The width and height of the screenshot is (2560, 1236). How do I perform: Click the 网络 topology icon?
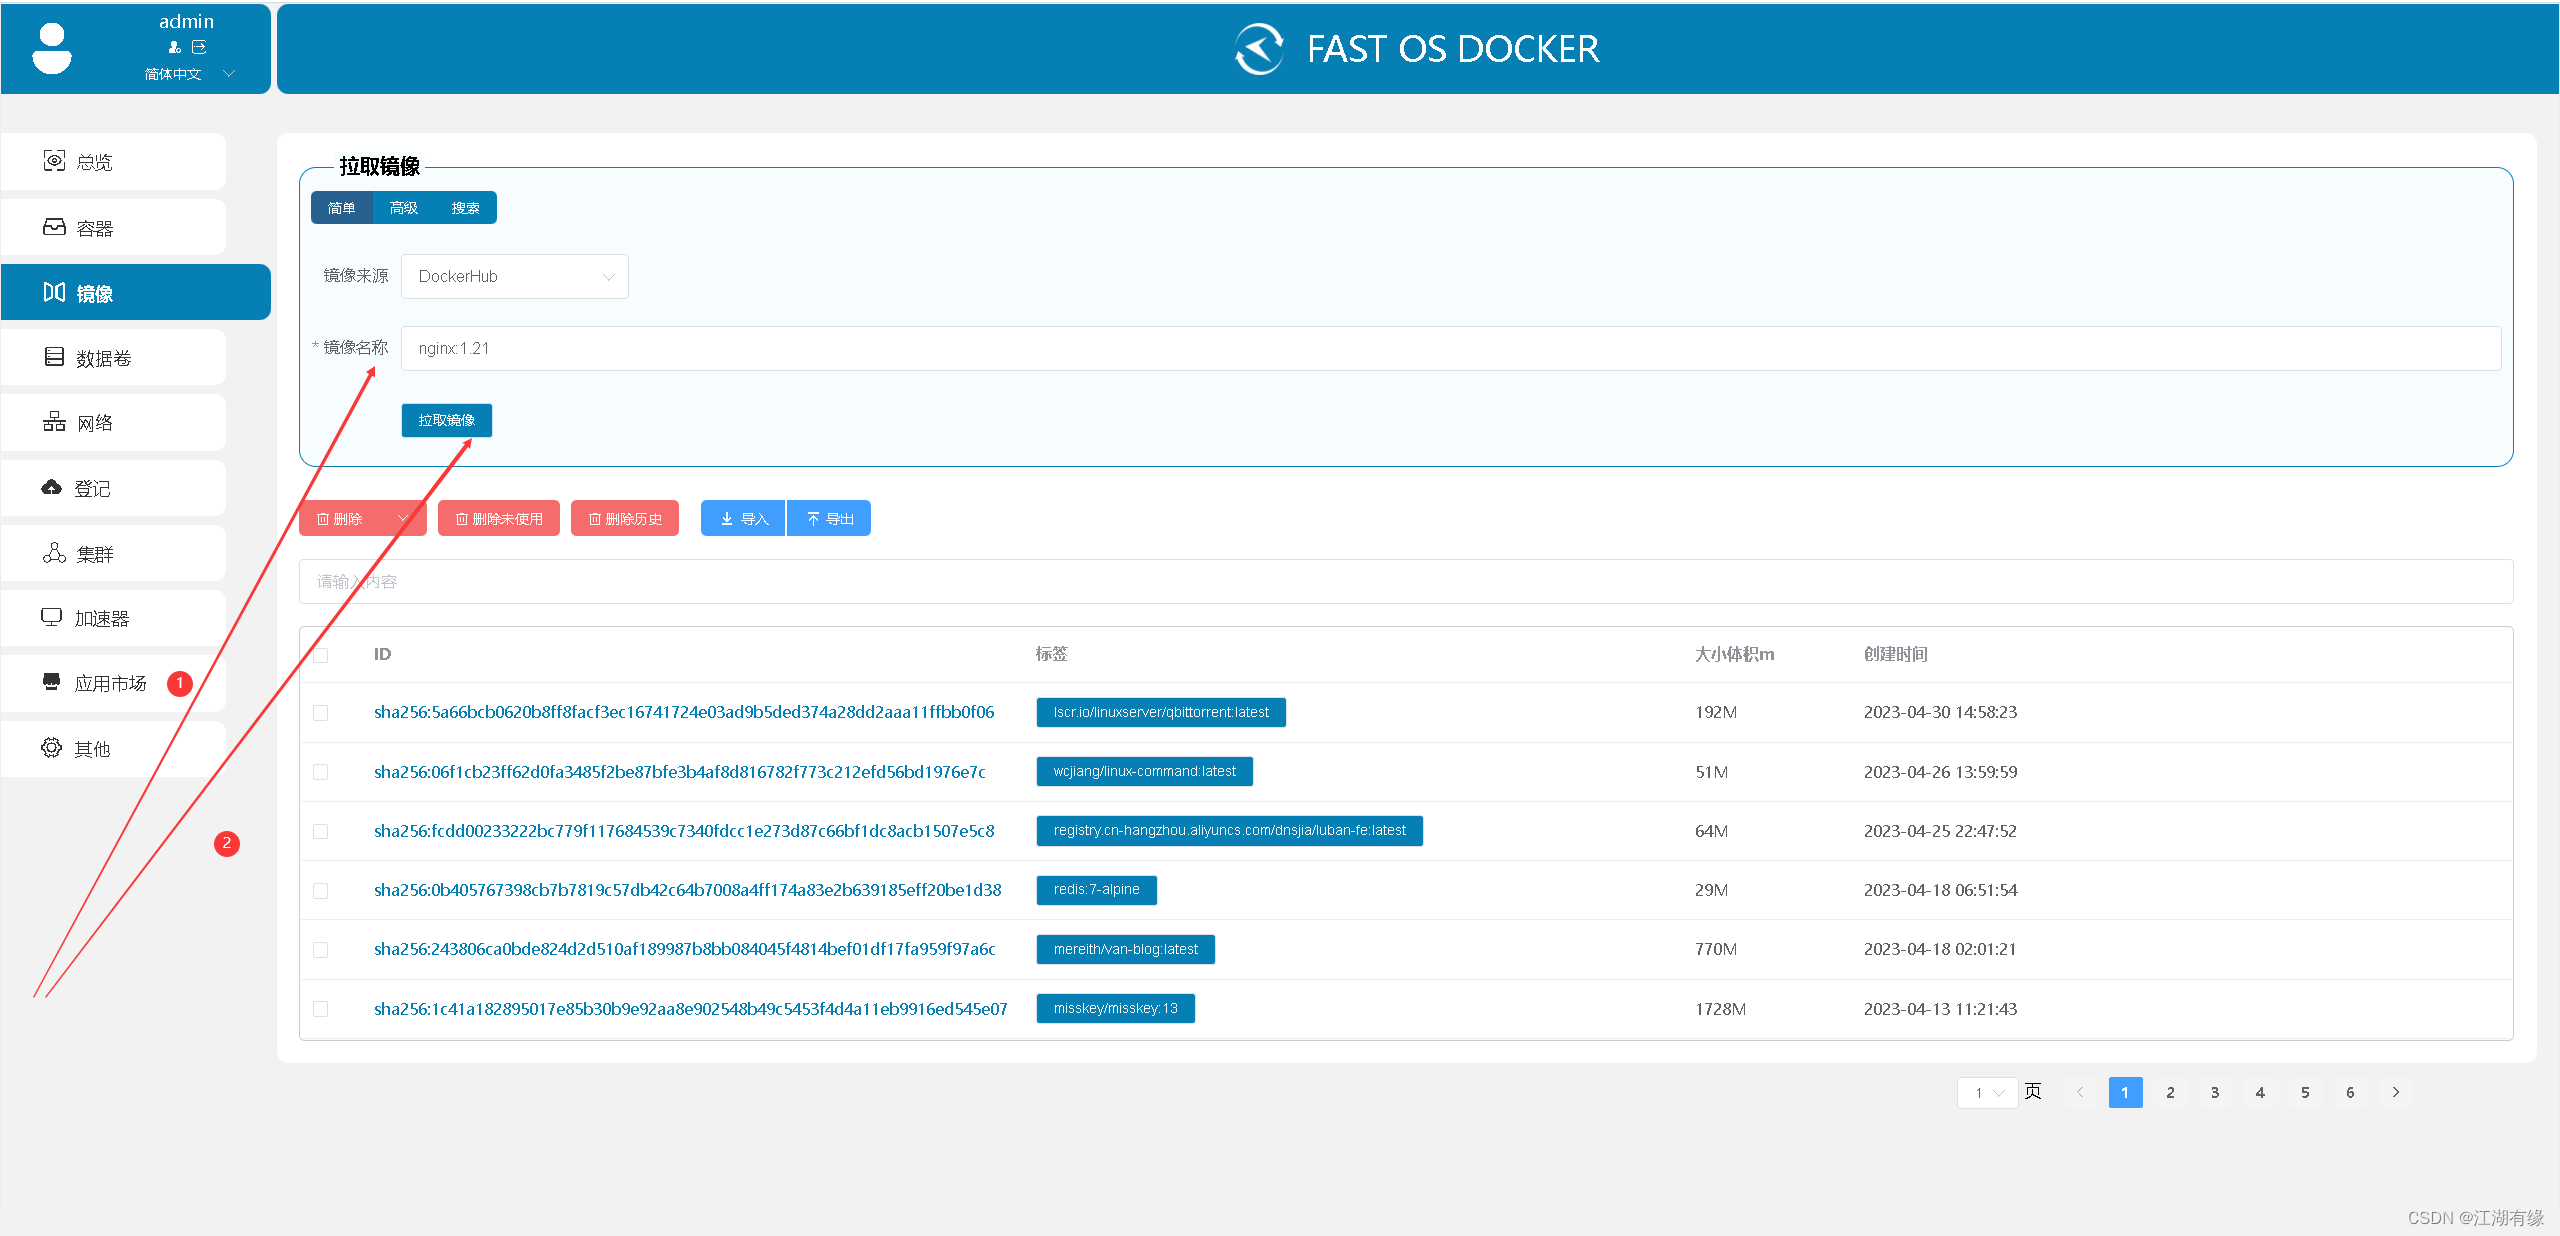pyautogui.click(x=54, y=422)
